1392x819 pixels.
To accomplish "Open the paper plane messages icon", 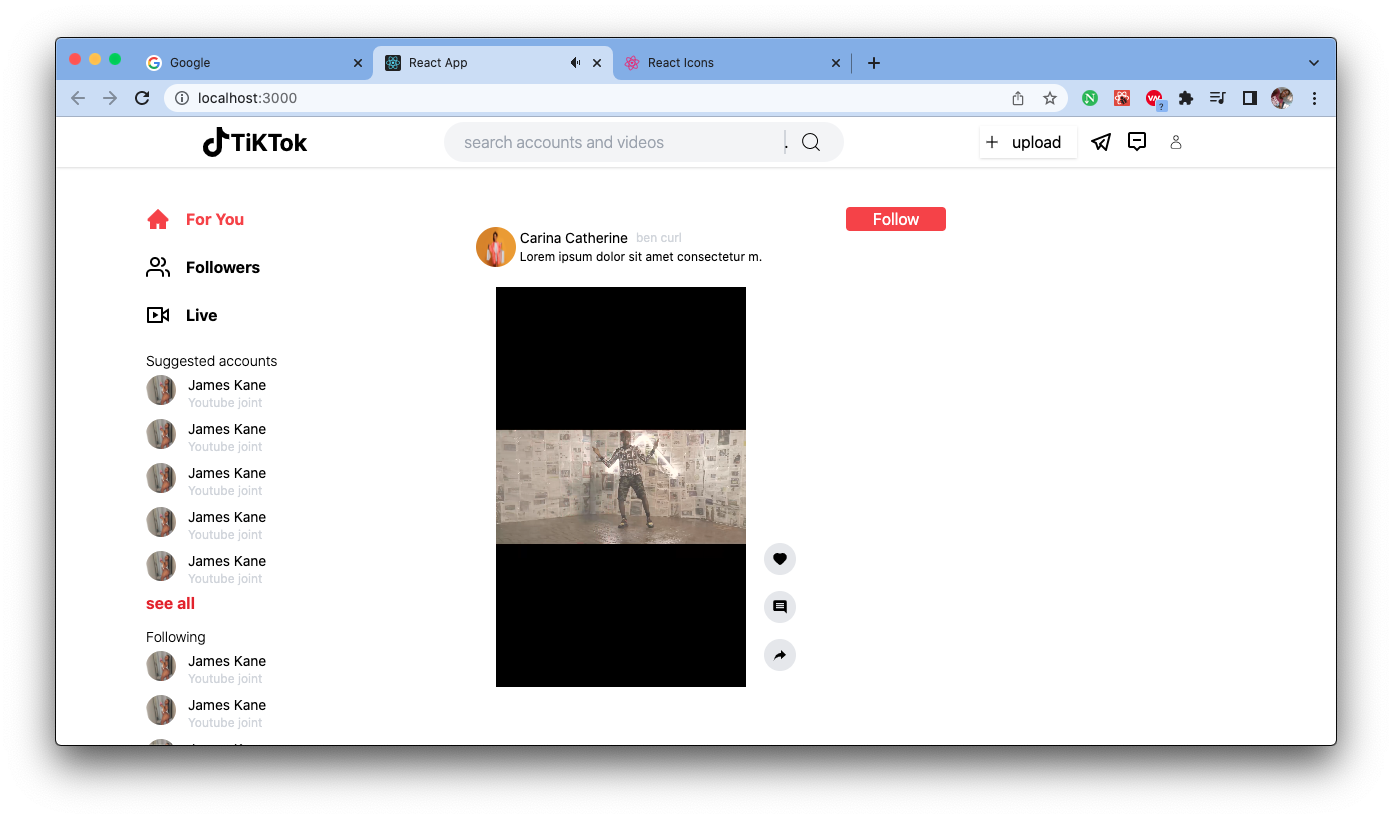I will pos(1101,142).
